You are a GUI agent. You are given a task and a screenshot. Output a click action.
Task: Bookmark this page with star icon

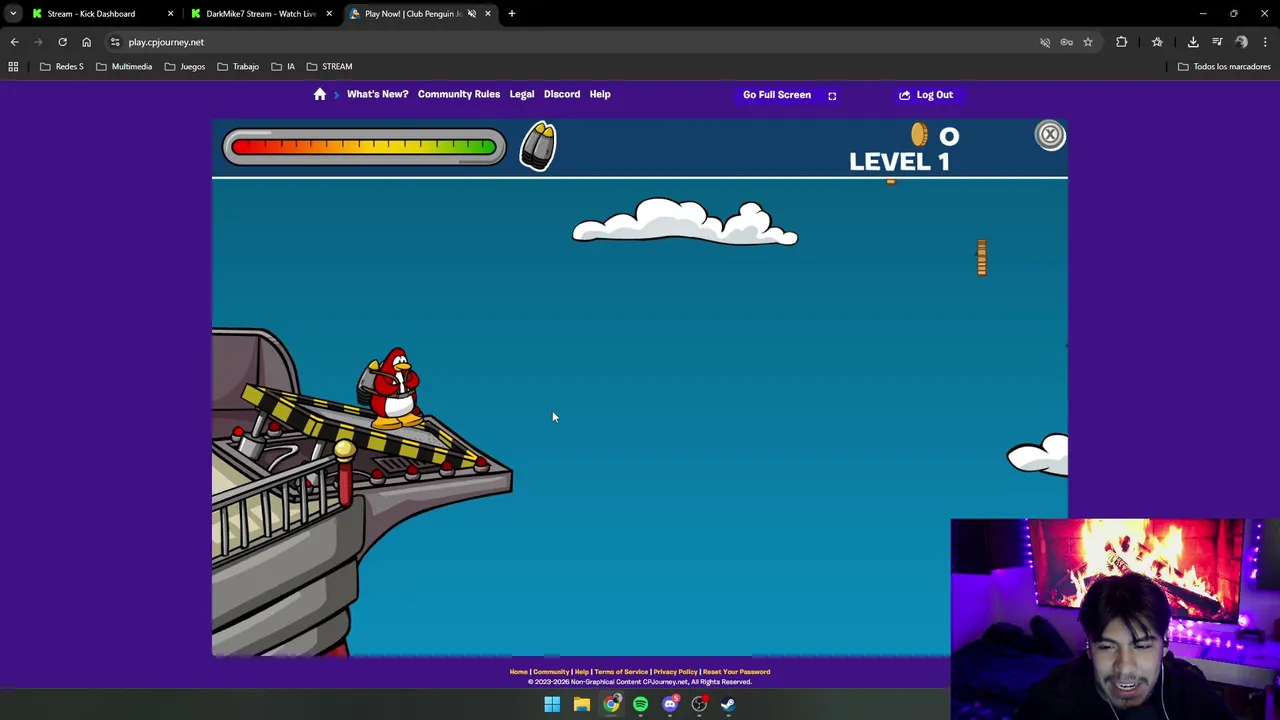[1088, 42]
